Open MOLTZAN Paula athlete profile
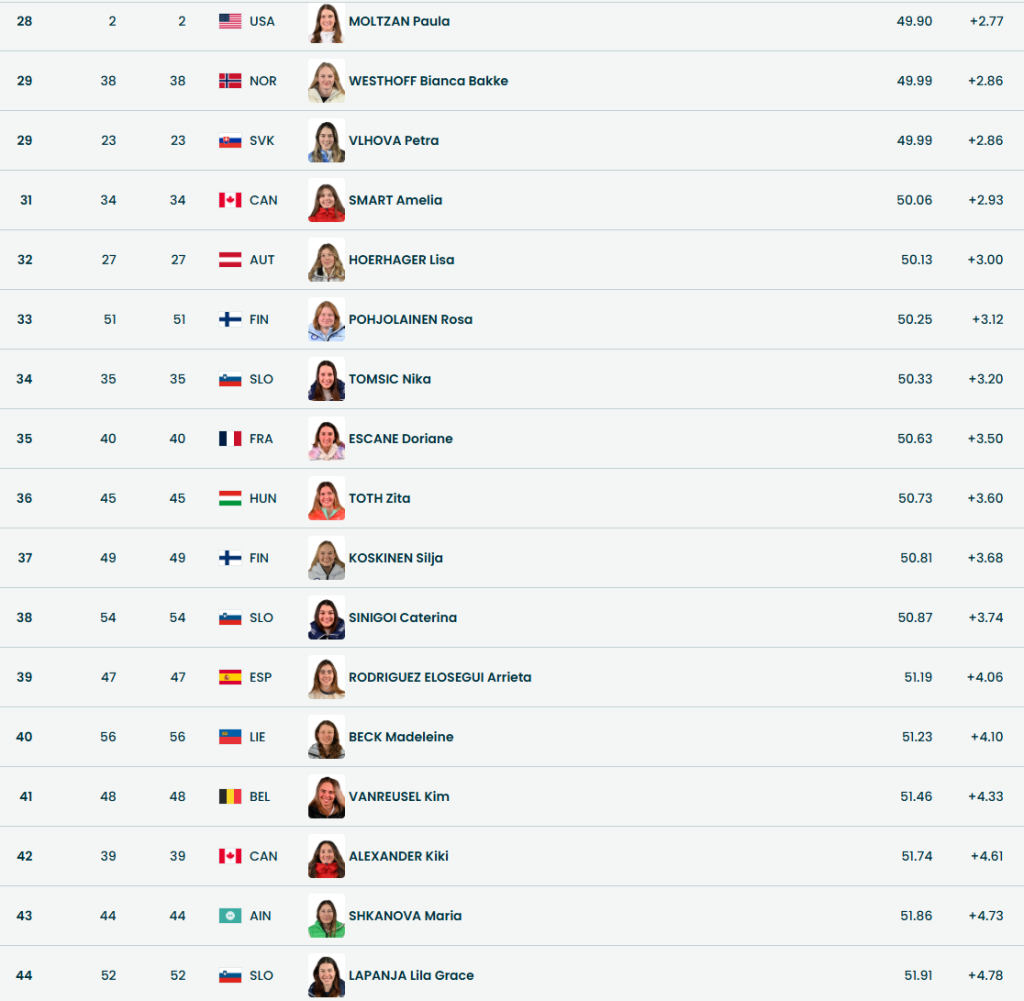 coord(399,21)
